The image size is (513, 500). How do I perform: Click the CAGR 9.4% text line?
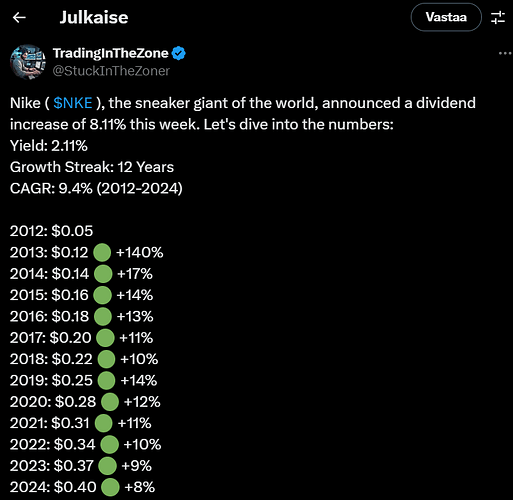pos(96,188)
